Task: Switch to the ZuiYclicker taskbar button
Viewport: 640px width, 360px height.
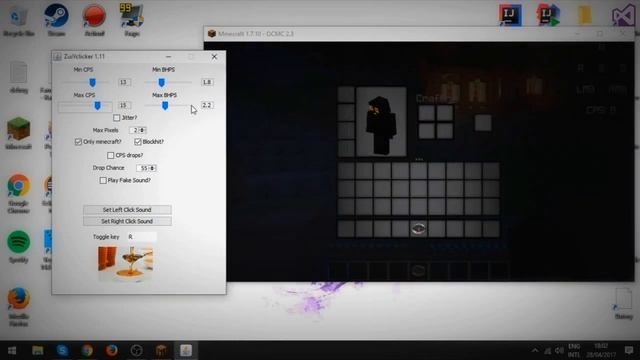Action: tap(186, 350)
